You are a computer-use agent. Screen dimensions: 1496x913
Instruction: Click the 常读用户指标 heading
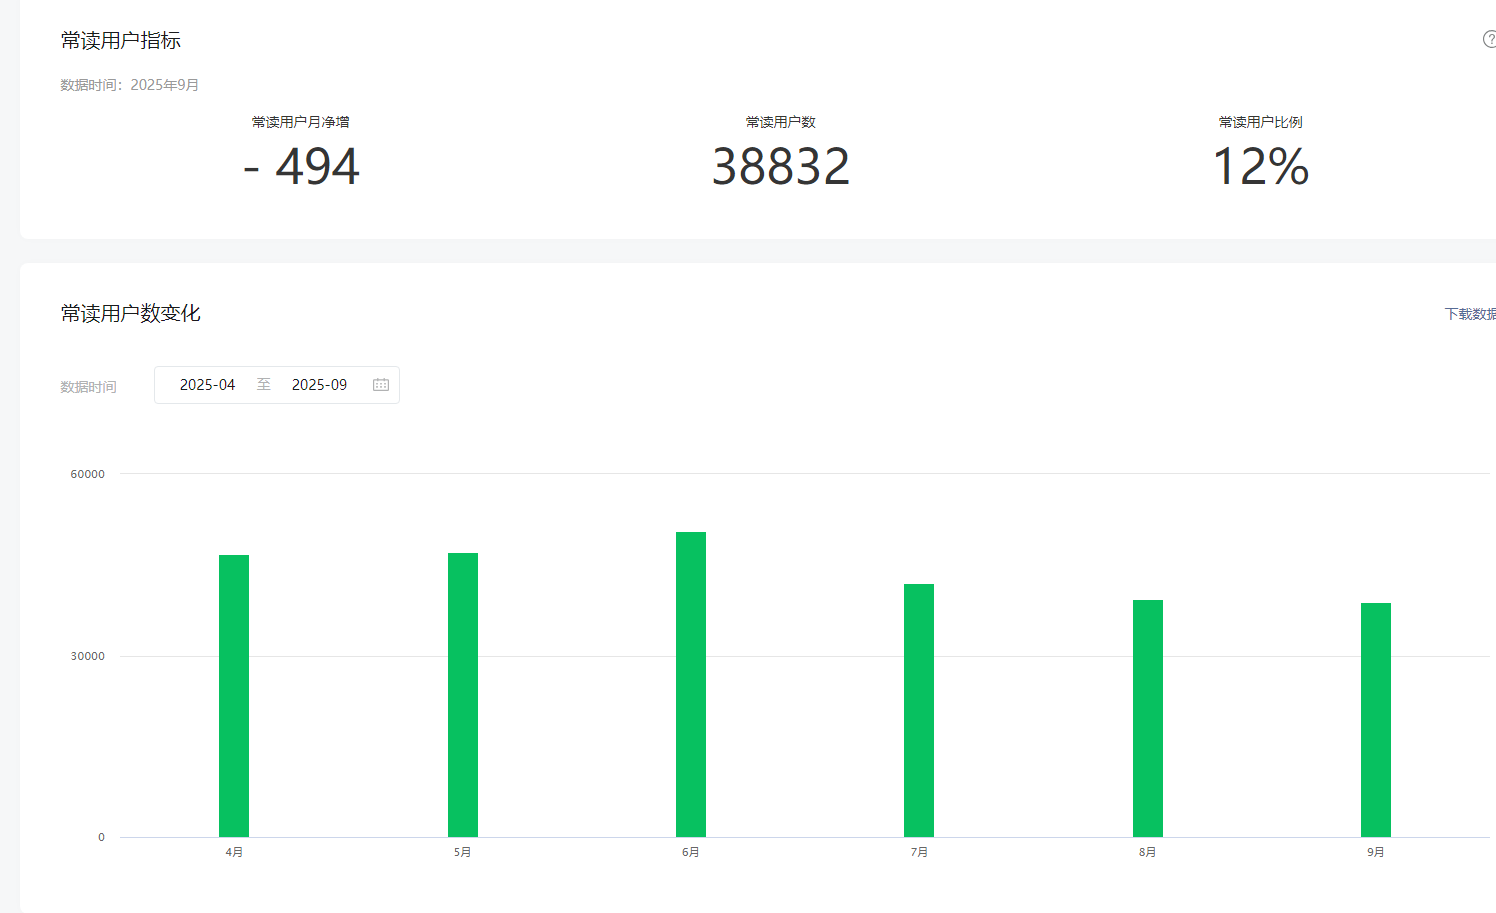(x=121, y=40)
